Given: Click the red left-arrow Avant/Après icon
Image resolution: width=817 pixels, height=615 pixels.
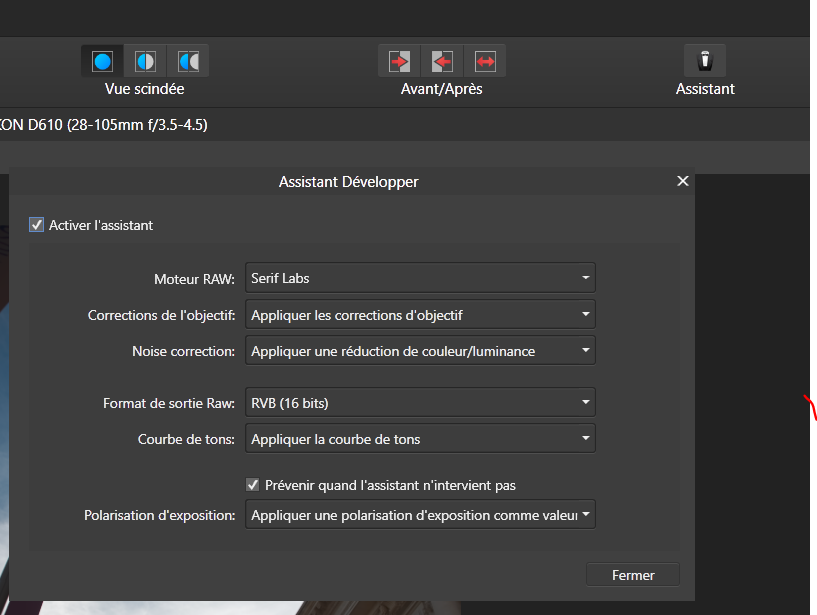Looking at the screenshot, I should pos(442,62).
